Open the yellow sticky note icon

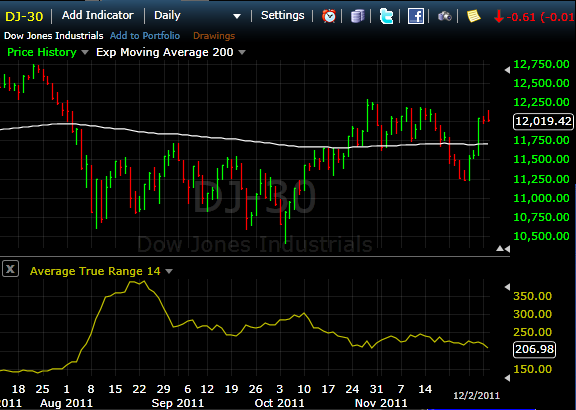pos(474,16)
